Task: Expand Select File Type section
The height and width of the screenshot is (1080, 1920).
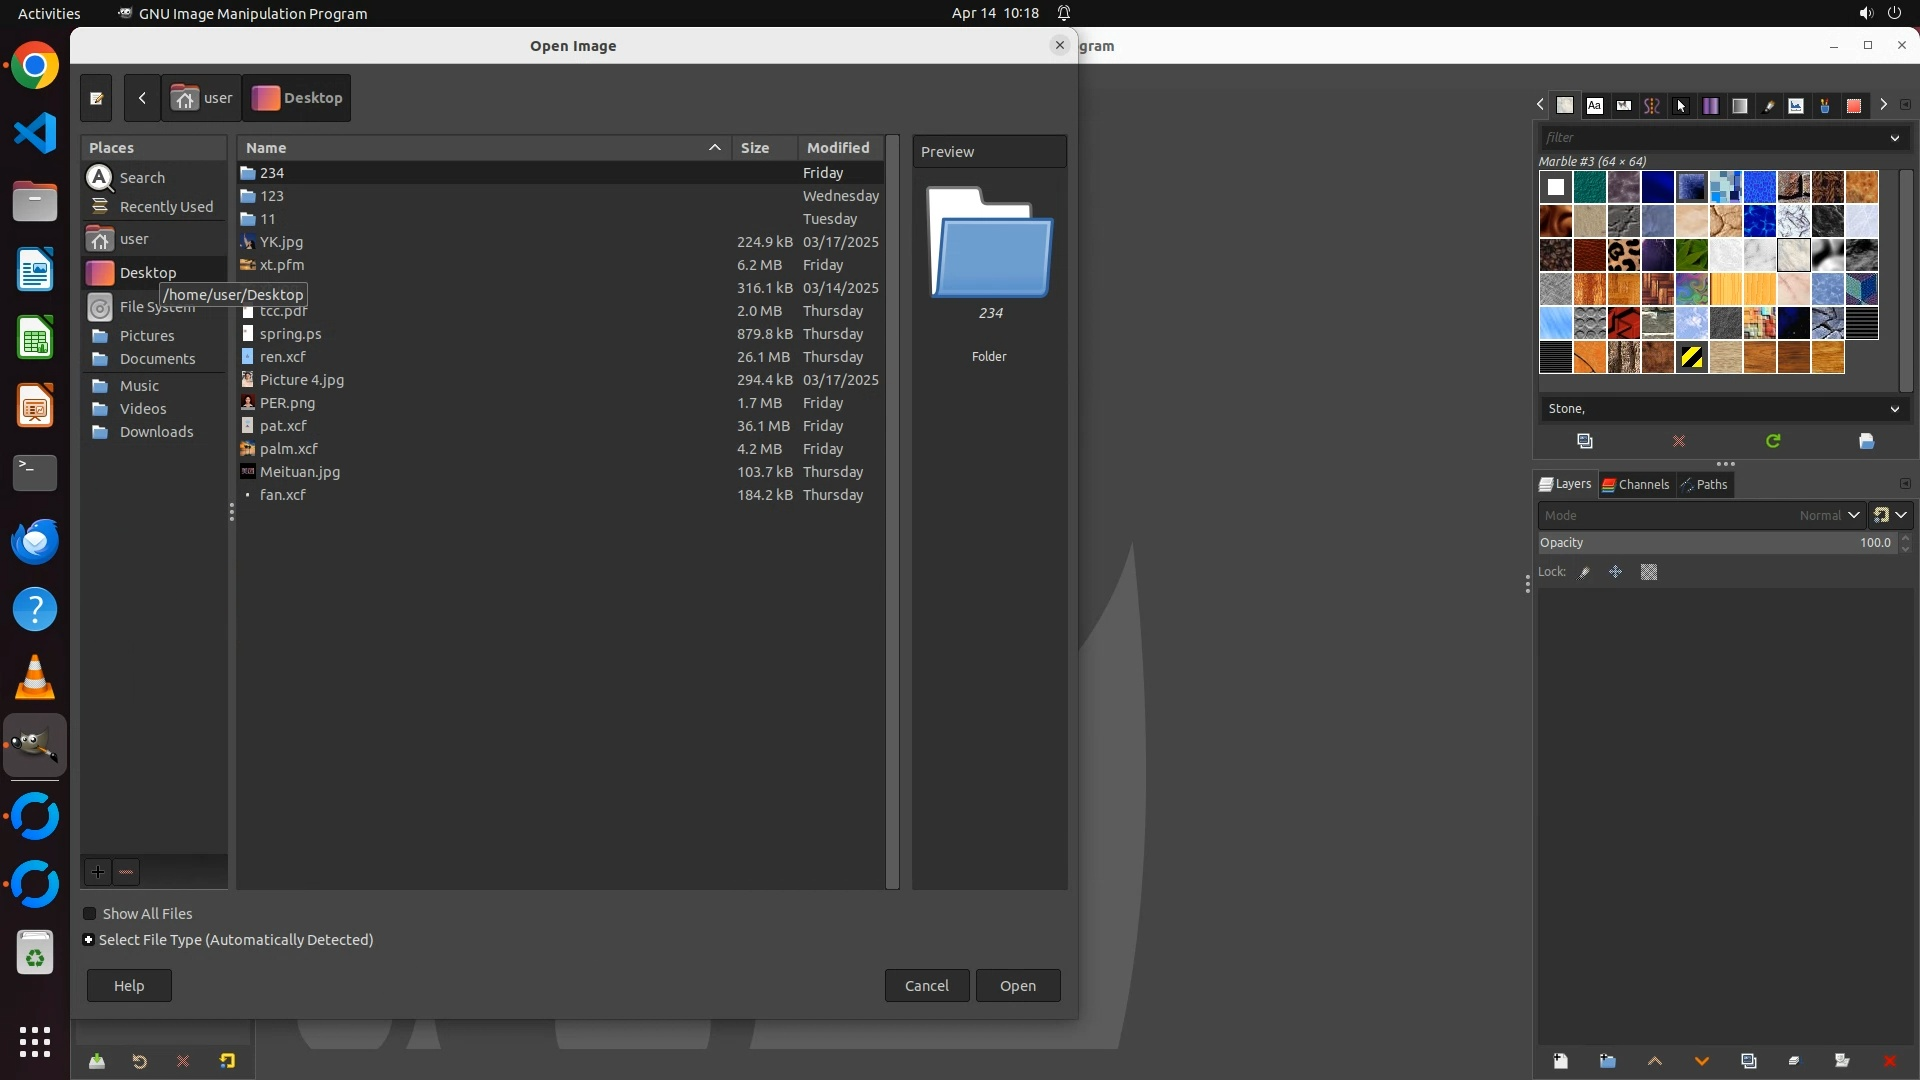Action: 88,940
